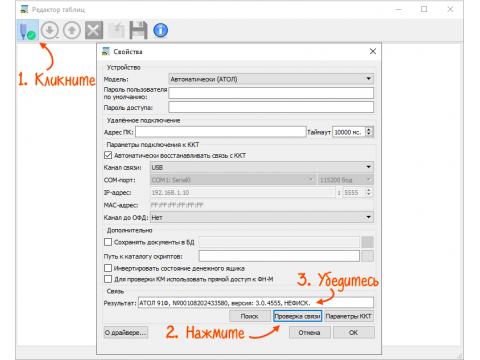Click the Свойства dialog title icon
This screenshot has width=480, height=360.
pyautogui.click(x=106, y=51)
